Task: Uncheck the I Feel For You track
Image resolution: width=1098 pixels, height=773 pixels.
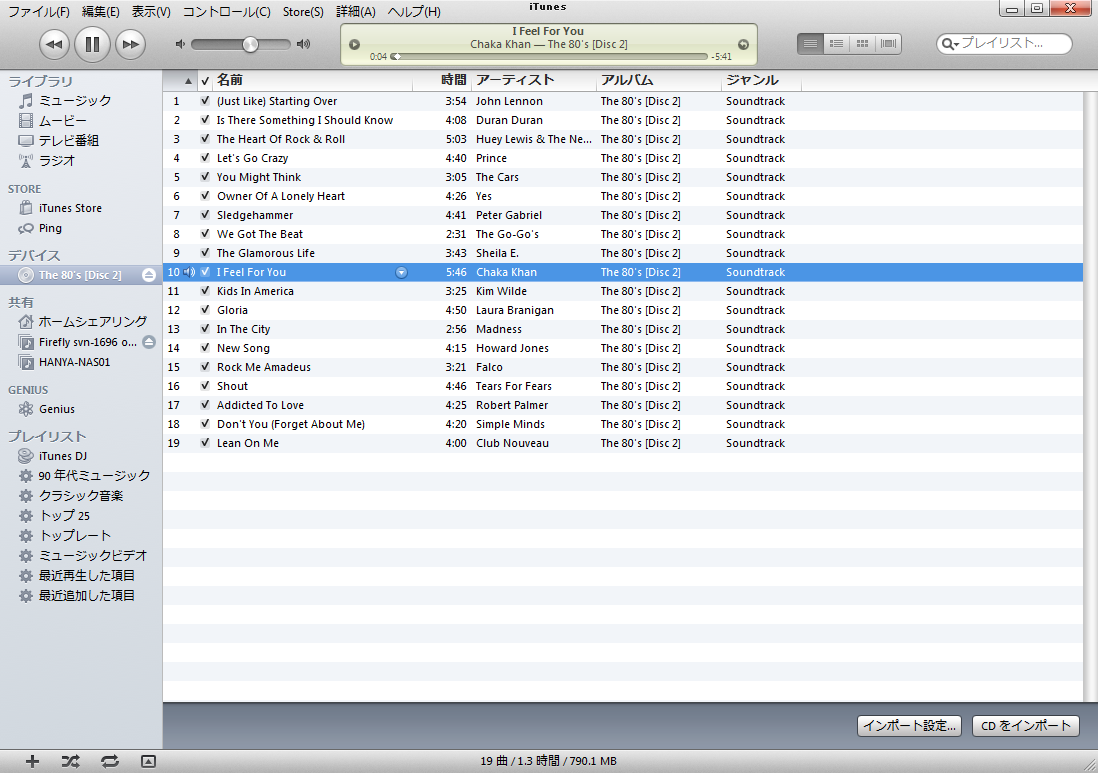Action: pos(205,272)
